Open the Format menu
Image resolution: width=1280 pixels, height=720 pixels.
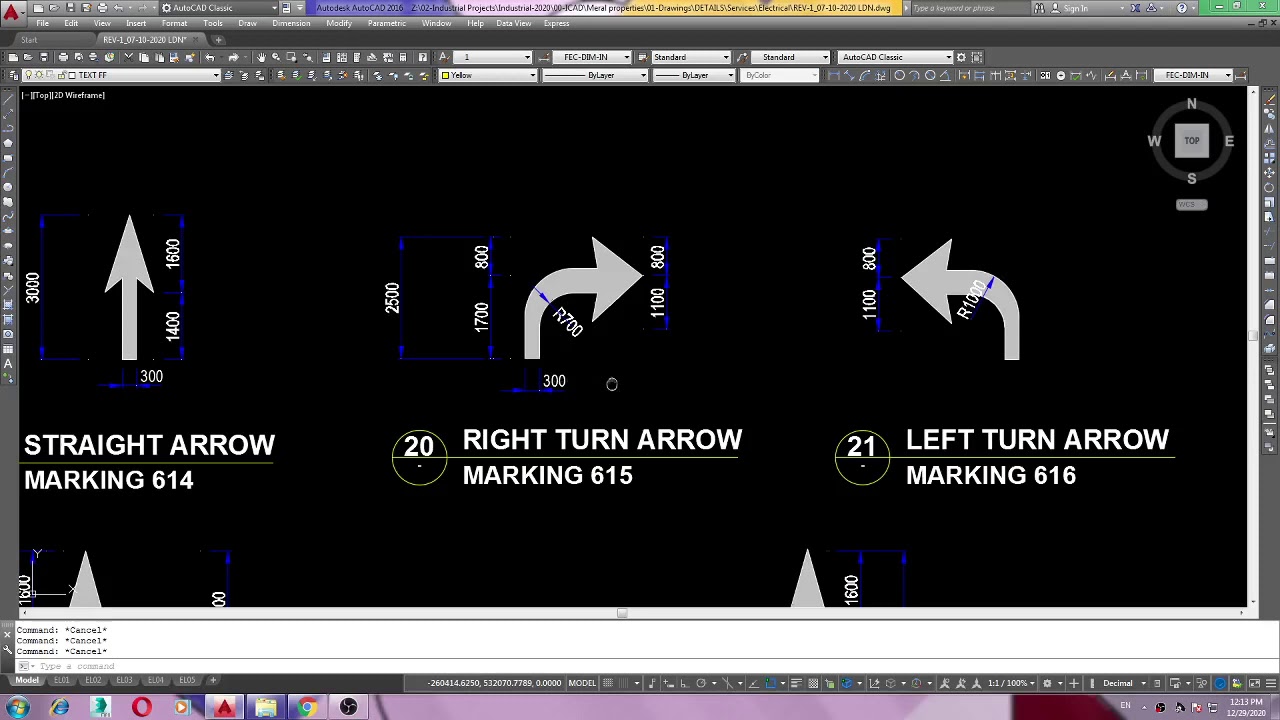point(174,23)
